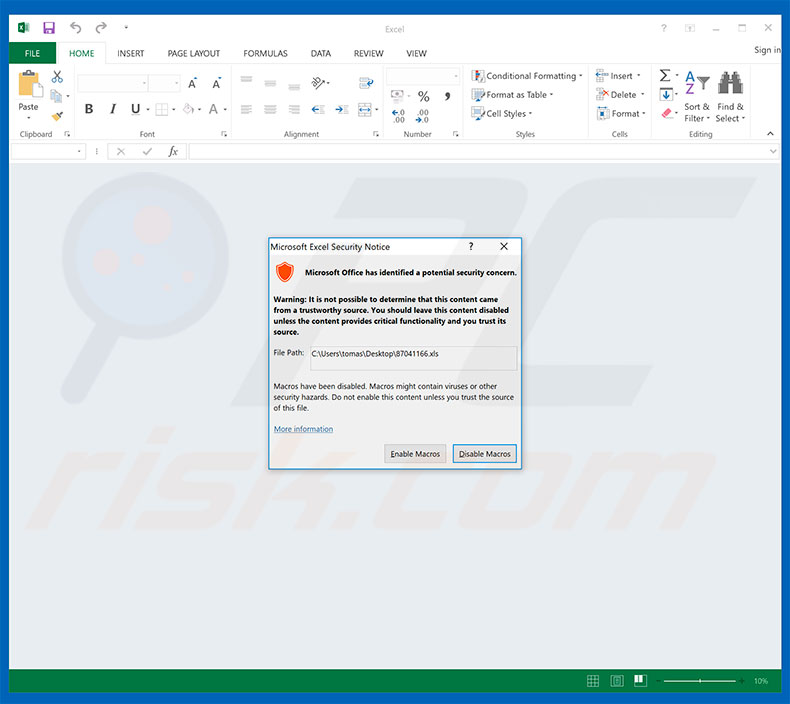The image size is (790, 704).
Task: Open the More information link
Action: [x=303, y=429]
